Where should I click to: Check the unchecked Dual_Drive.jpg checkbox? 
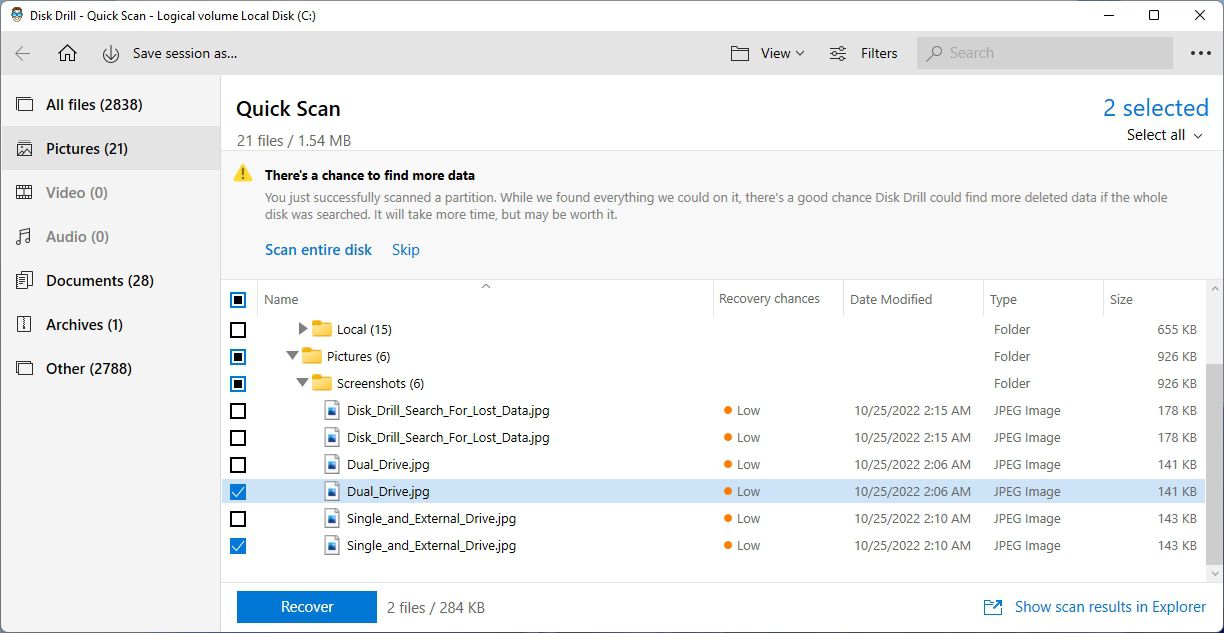tap(238, 464)
